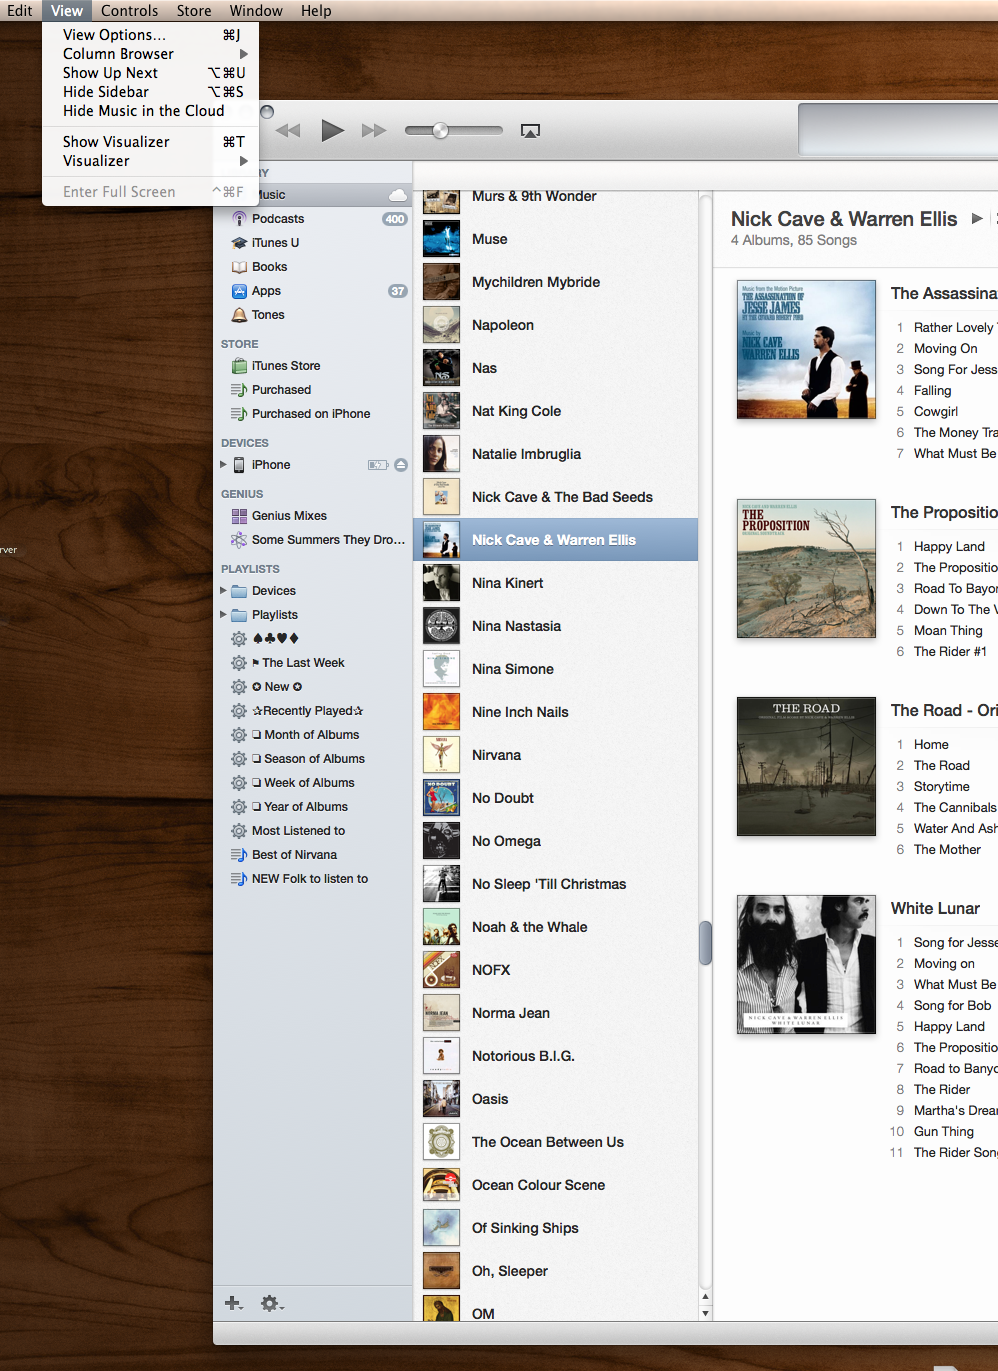Image resolution: width=998 pixels, height=1371 pixels.
Task: Click White Lunar album cover
Action: [806, 964]
